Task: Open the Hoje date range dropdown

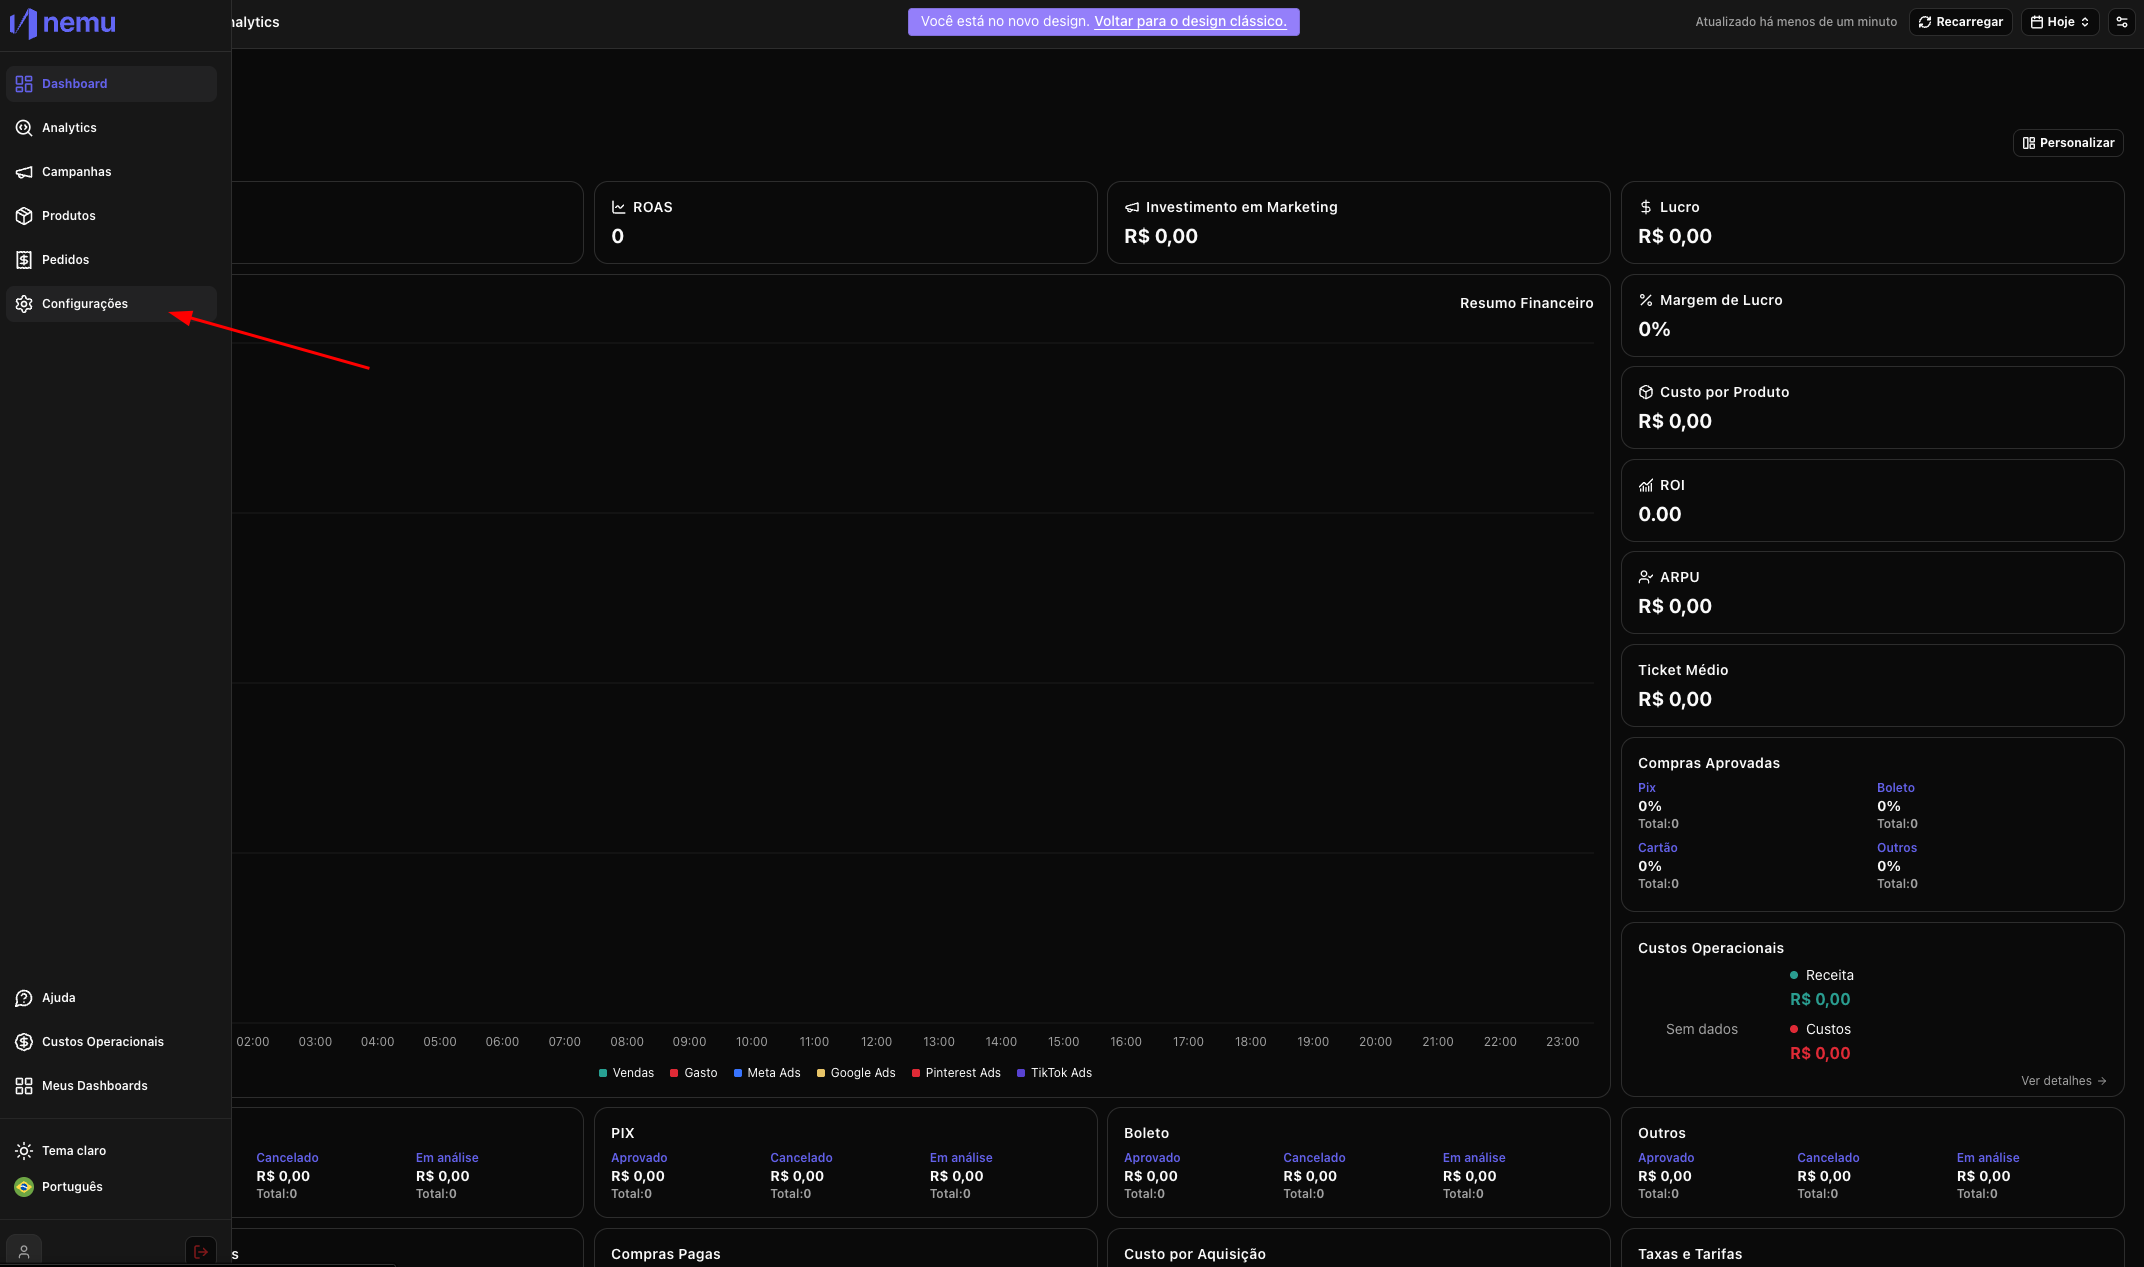Action: (x=2060, y=22)
